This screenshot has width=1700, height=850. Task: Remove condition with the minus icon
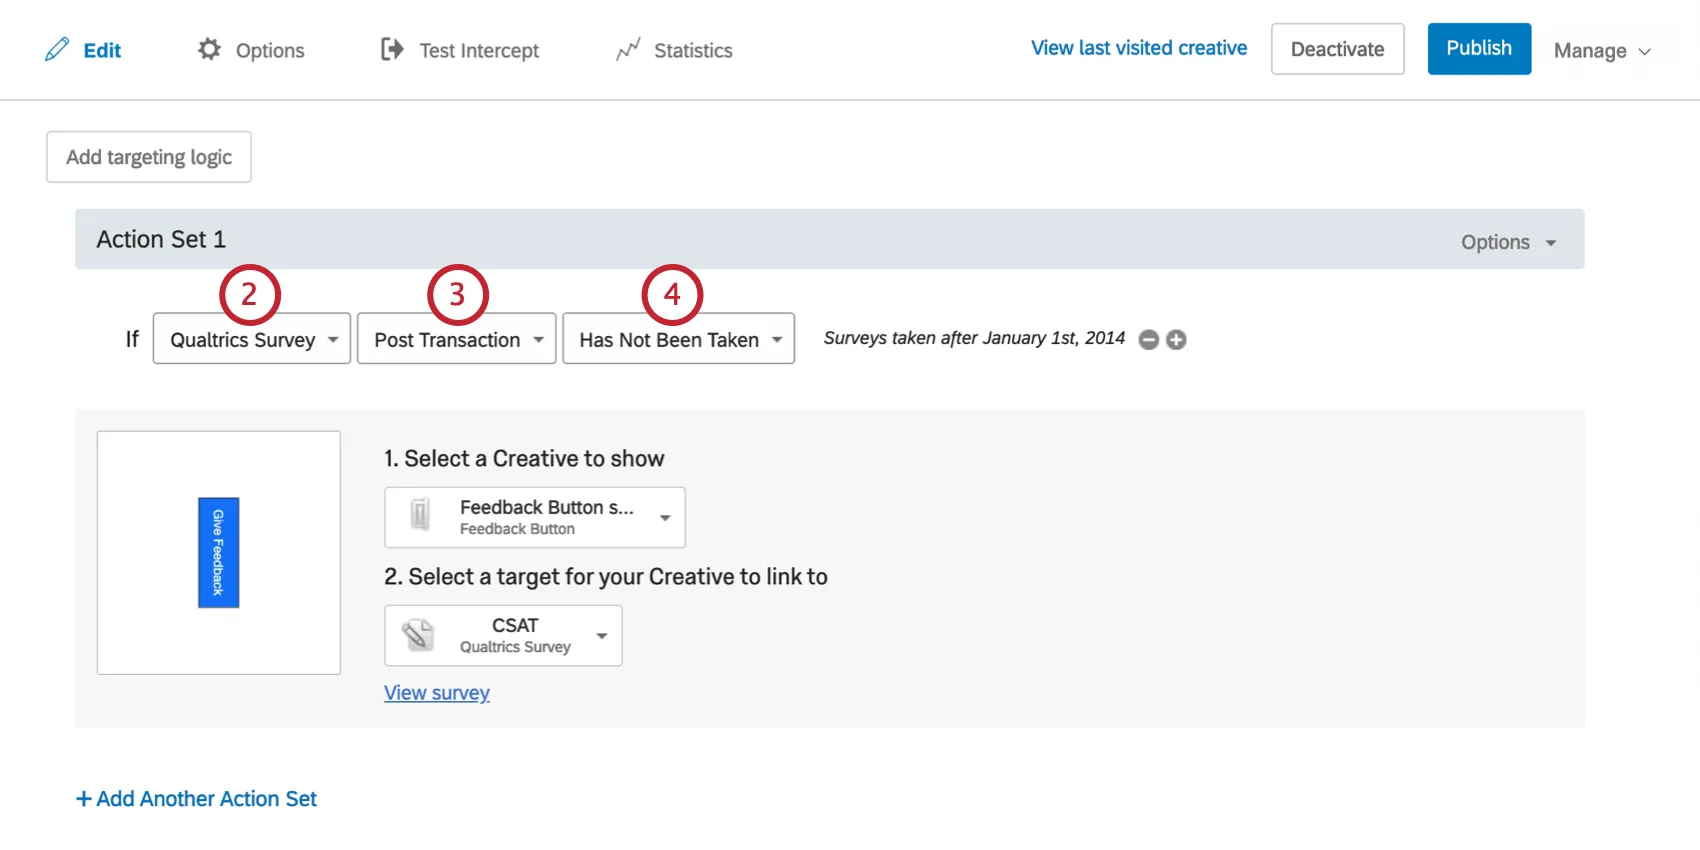click(1149, 340)
